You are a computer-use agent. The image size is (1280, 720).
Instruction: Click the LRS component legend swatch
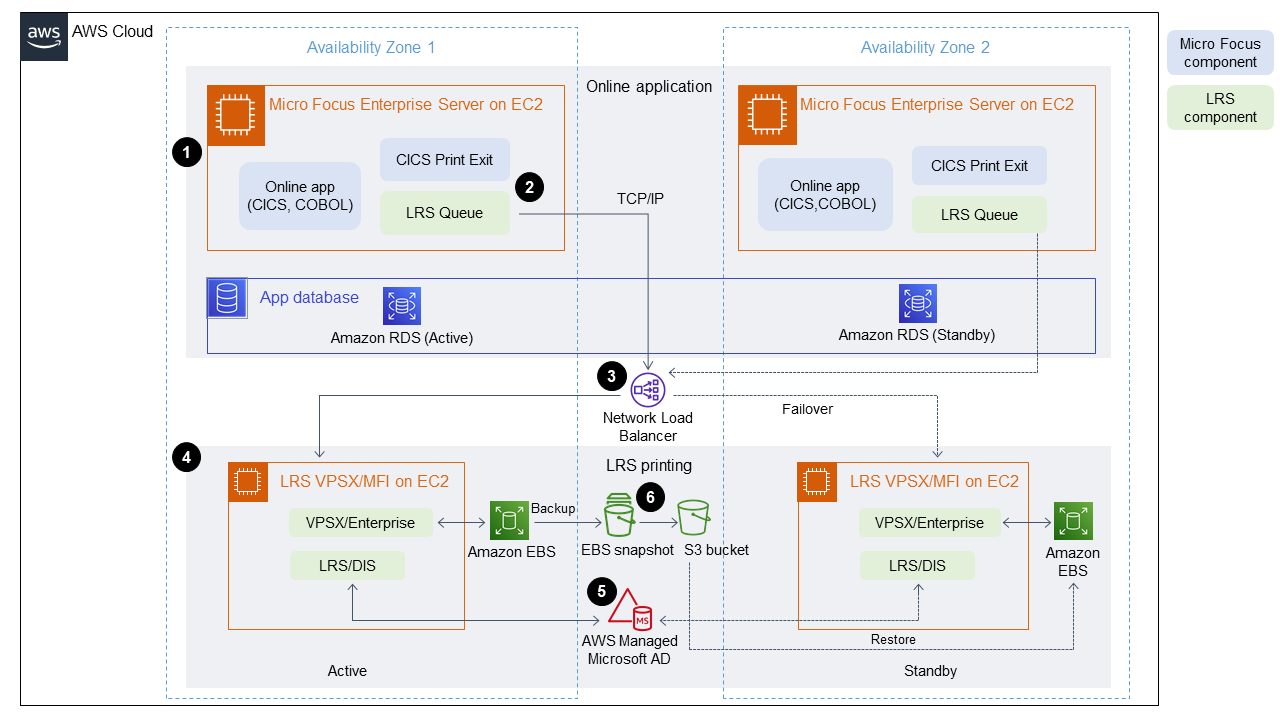point(1219,108)
